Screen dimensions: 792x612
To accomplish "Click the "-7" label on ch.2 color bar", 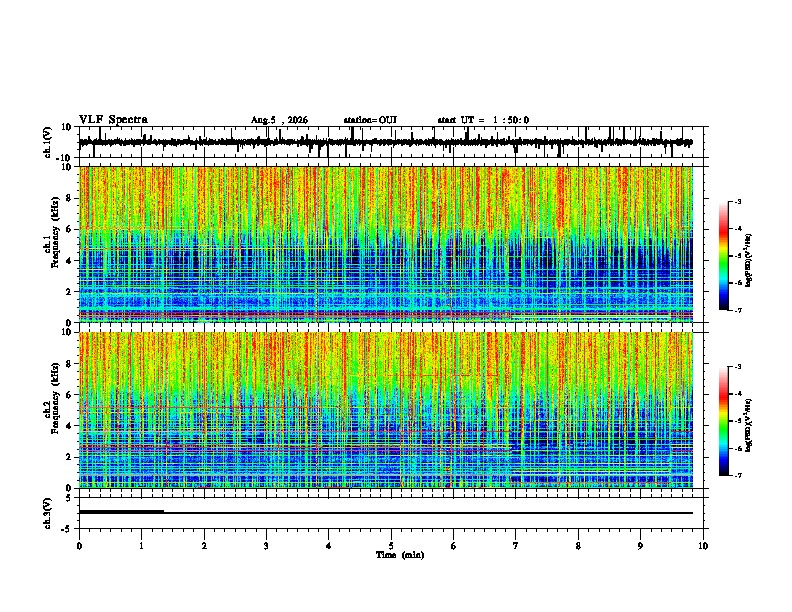I will pyautogui.click(x=738, y=476).
